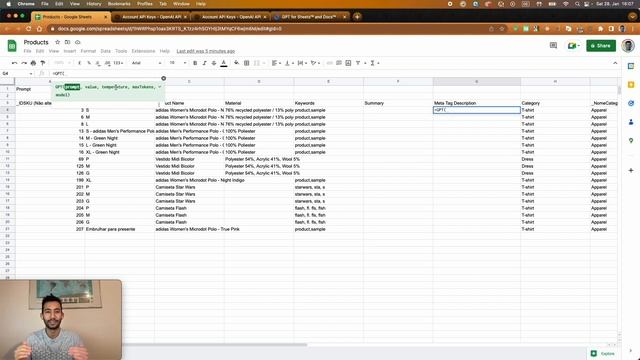Switch to GPT for Sheets and Docs tab
The image size is (640, 360).
tap(309, 17)
